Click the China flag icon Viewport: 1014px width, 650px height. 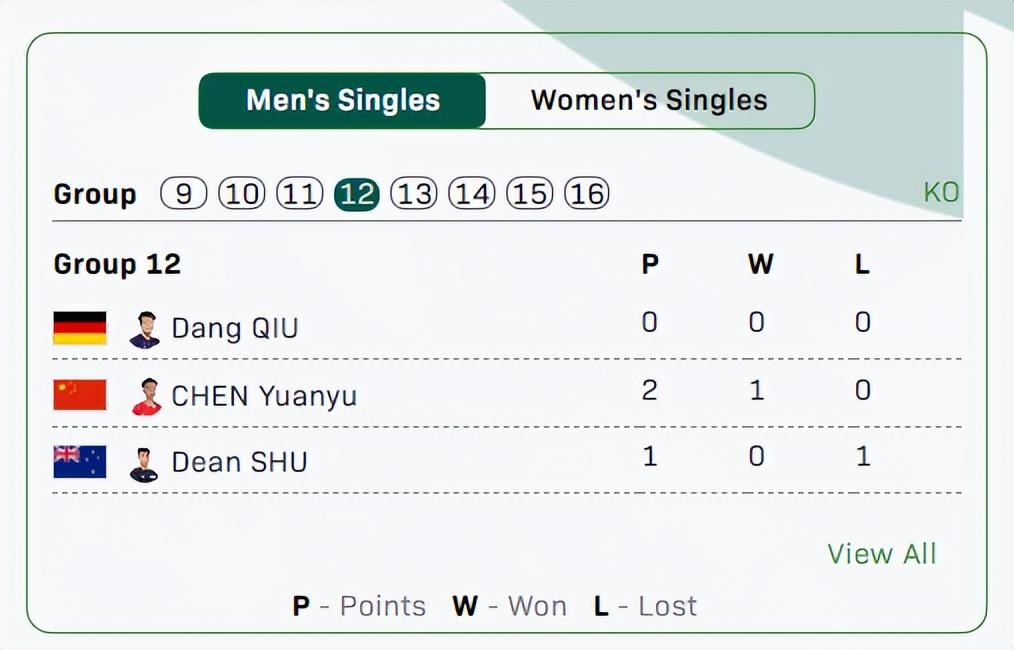[80, 395]
